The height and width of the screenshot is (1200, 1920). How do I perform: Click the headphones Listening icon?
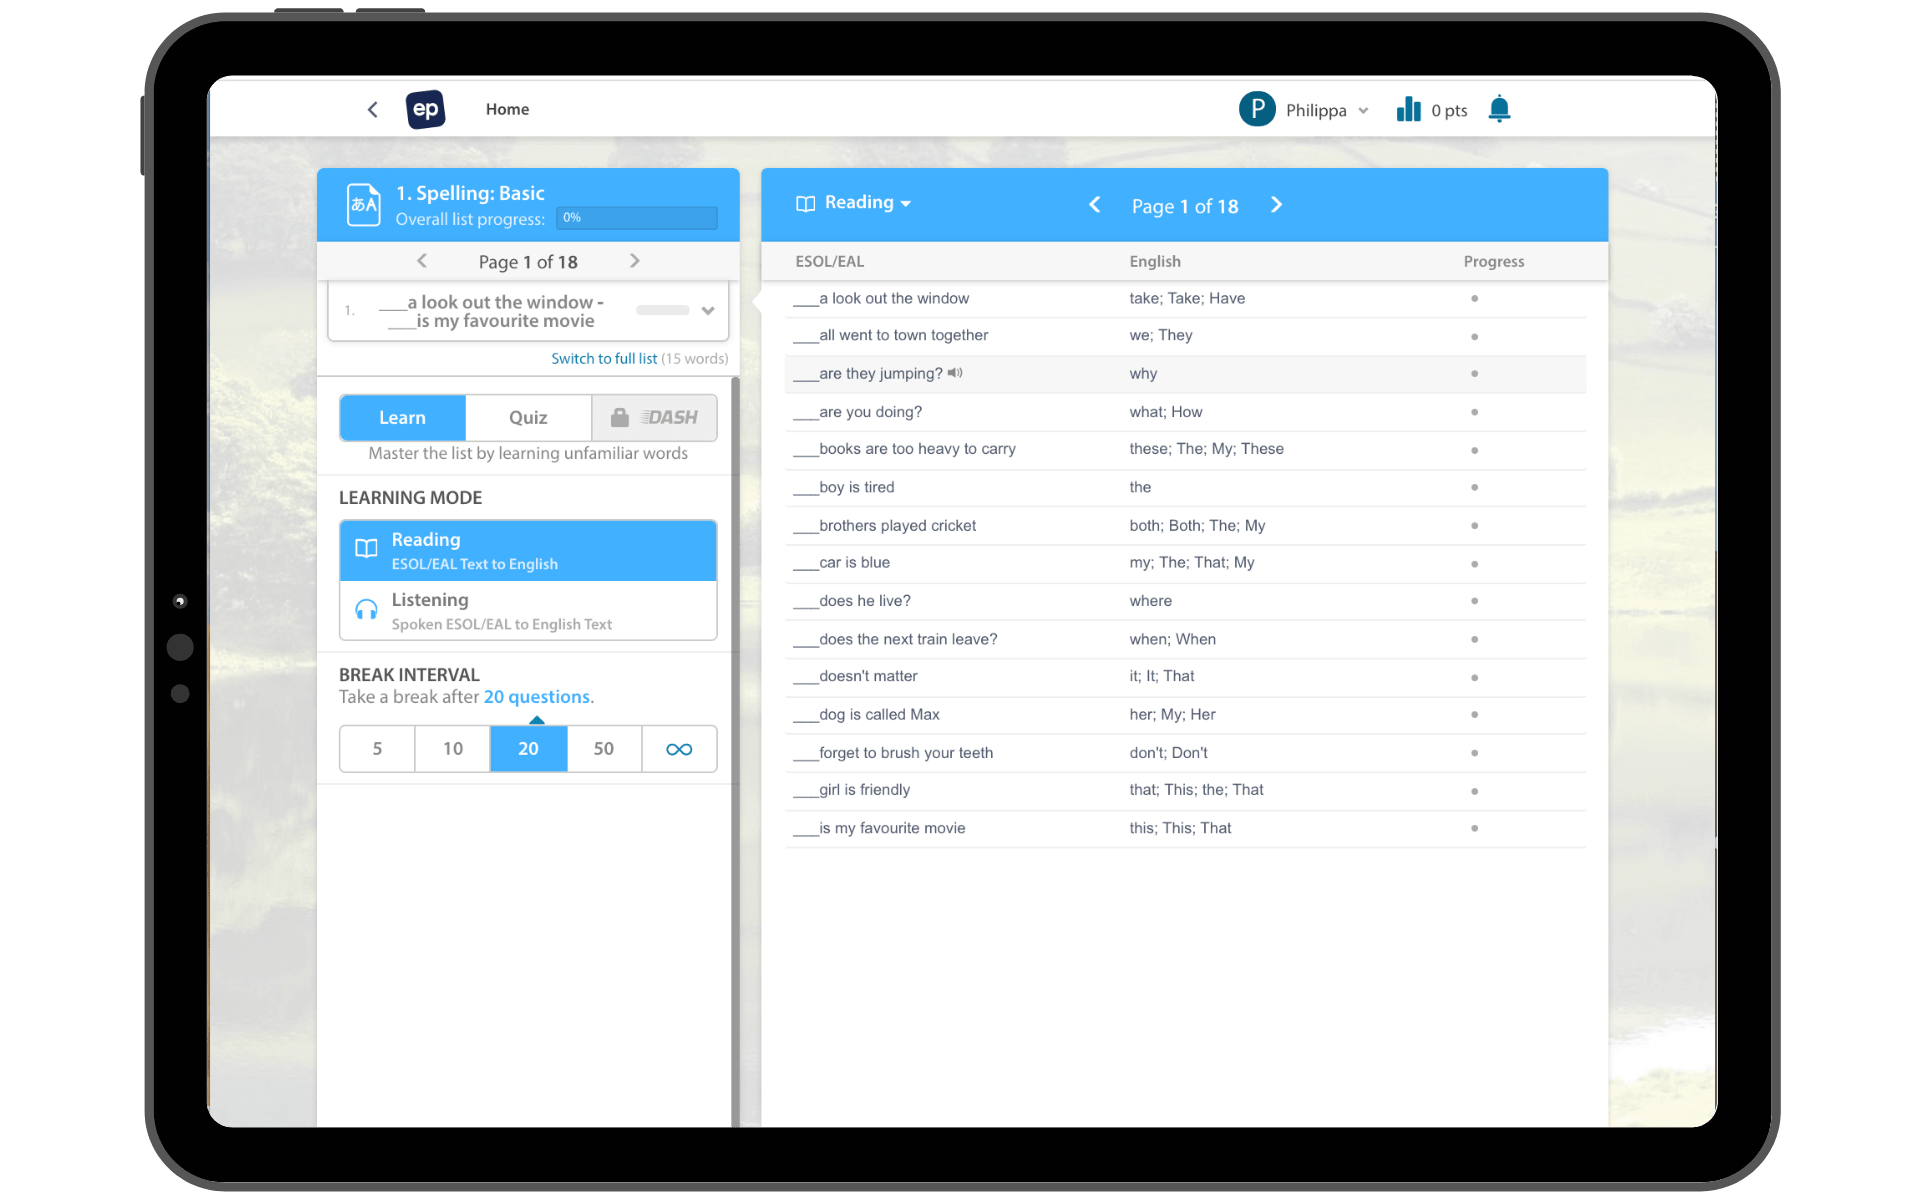(366, 609)
